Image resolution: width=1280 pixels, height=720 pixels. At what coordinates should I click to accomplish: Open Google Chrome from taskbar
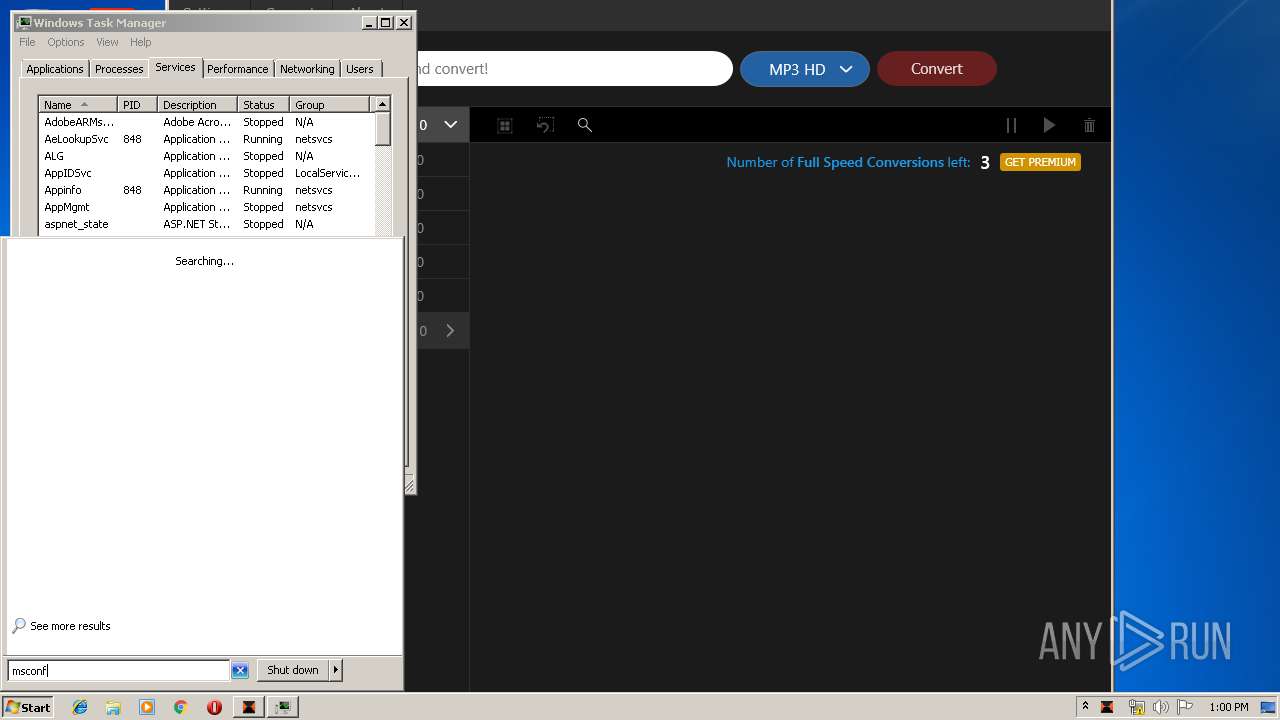(x=181, y=707)
